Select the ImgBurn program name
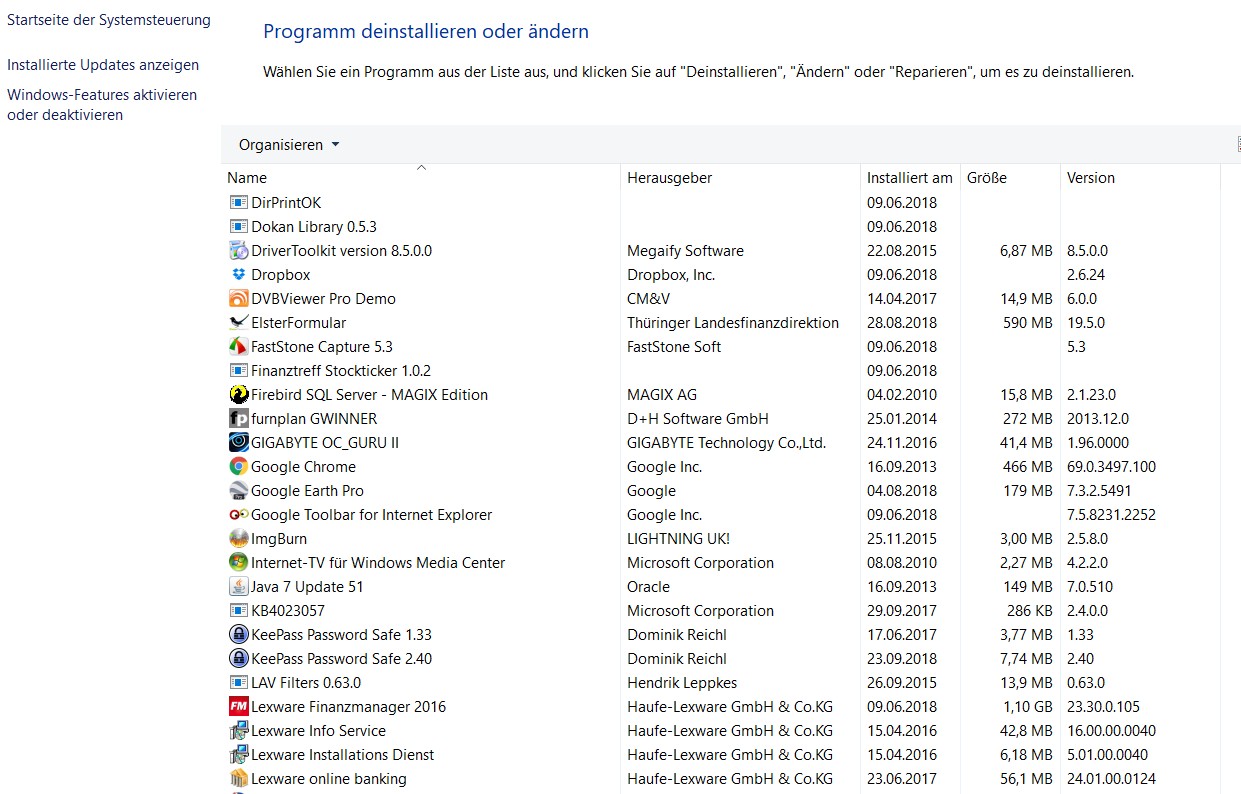Image resolution: width=1241 pixels, height=794 pixels. [x=279, y=539]
